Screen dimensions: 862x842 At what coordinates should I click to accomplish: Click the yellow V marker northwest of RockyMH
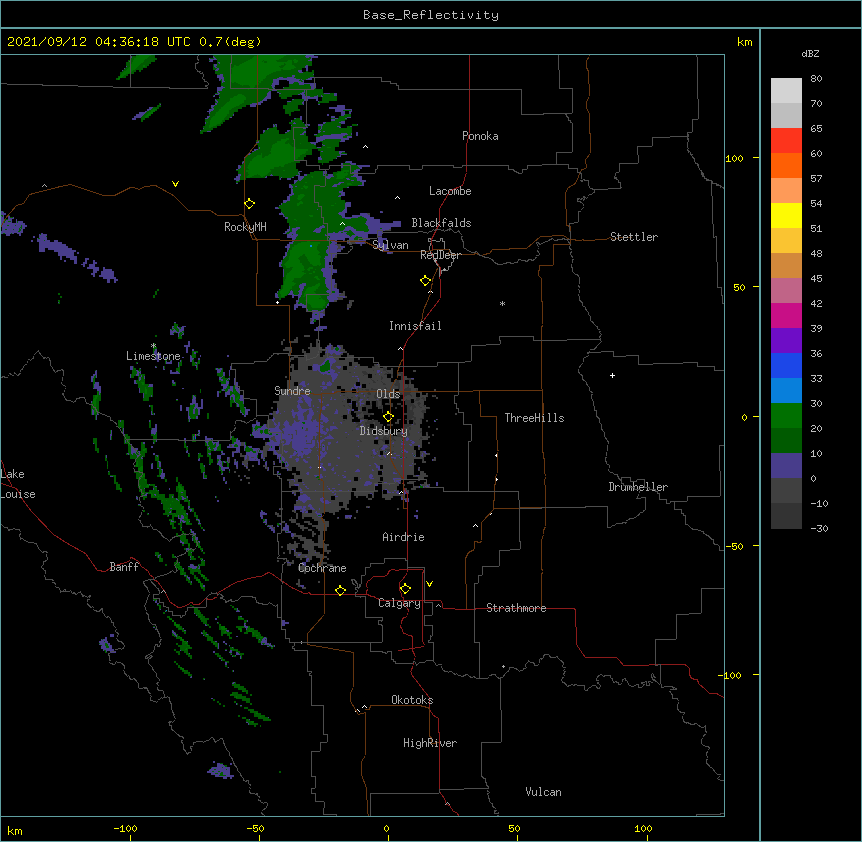click(175, 184)
